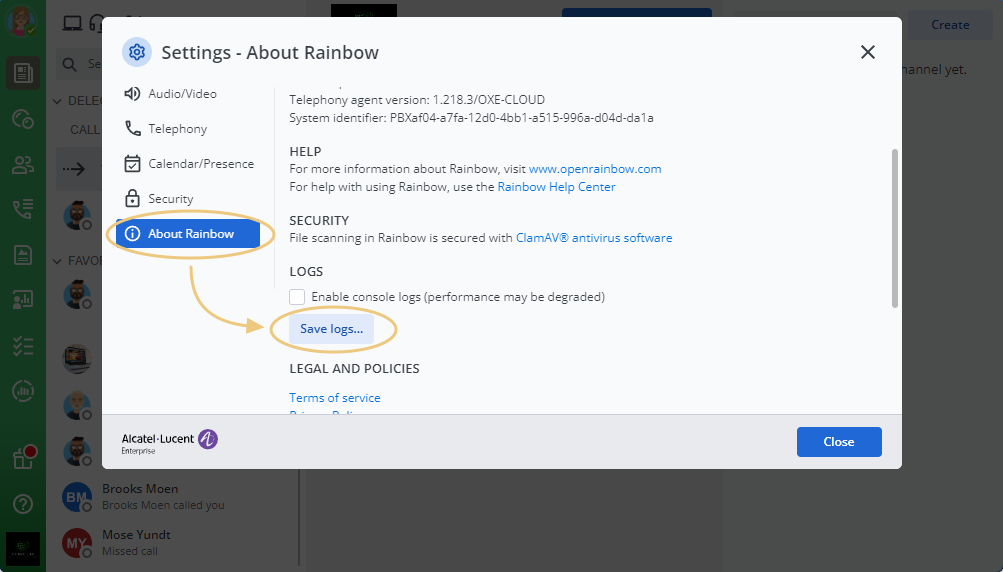Open the gift icon with red badge
Screen dimensions: 1003x572
point(23,458)
